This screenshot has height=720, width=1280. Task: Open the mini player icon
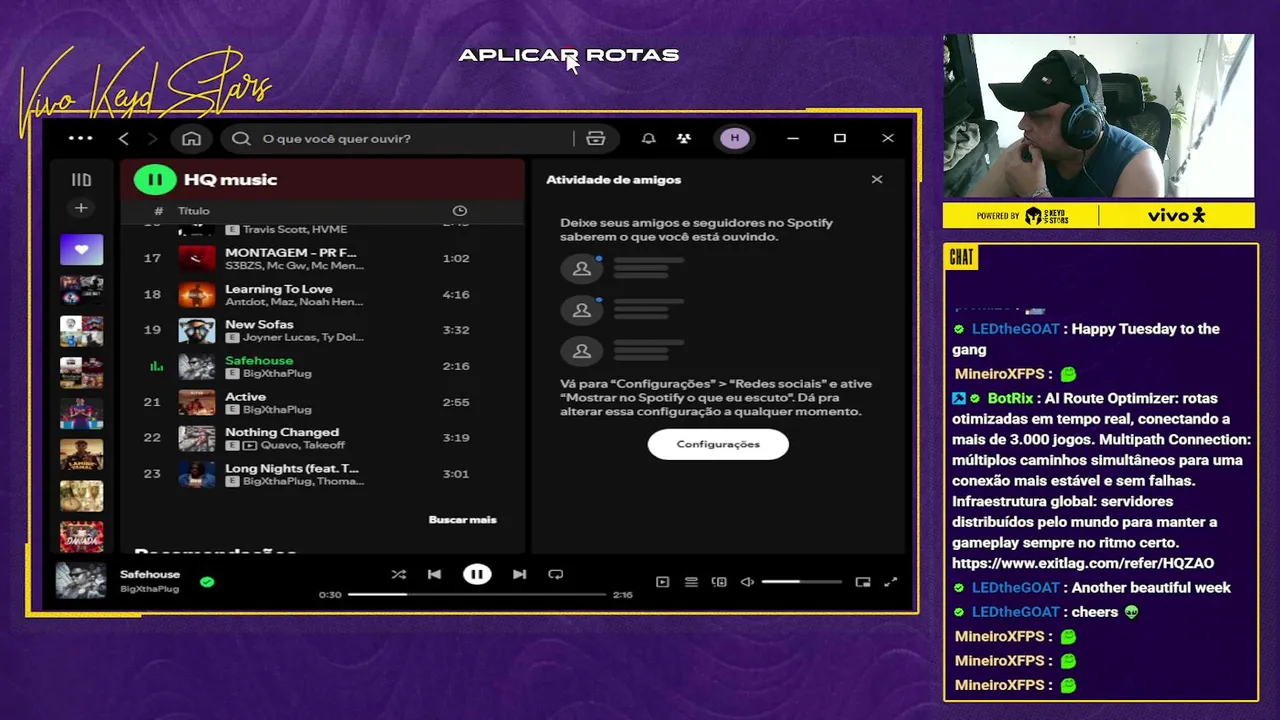[863, 581]
